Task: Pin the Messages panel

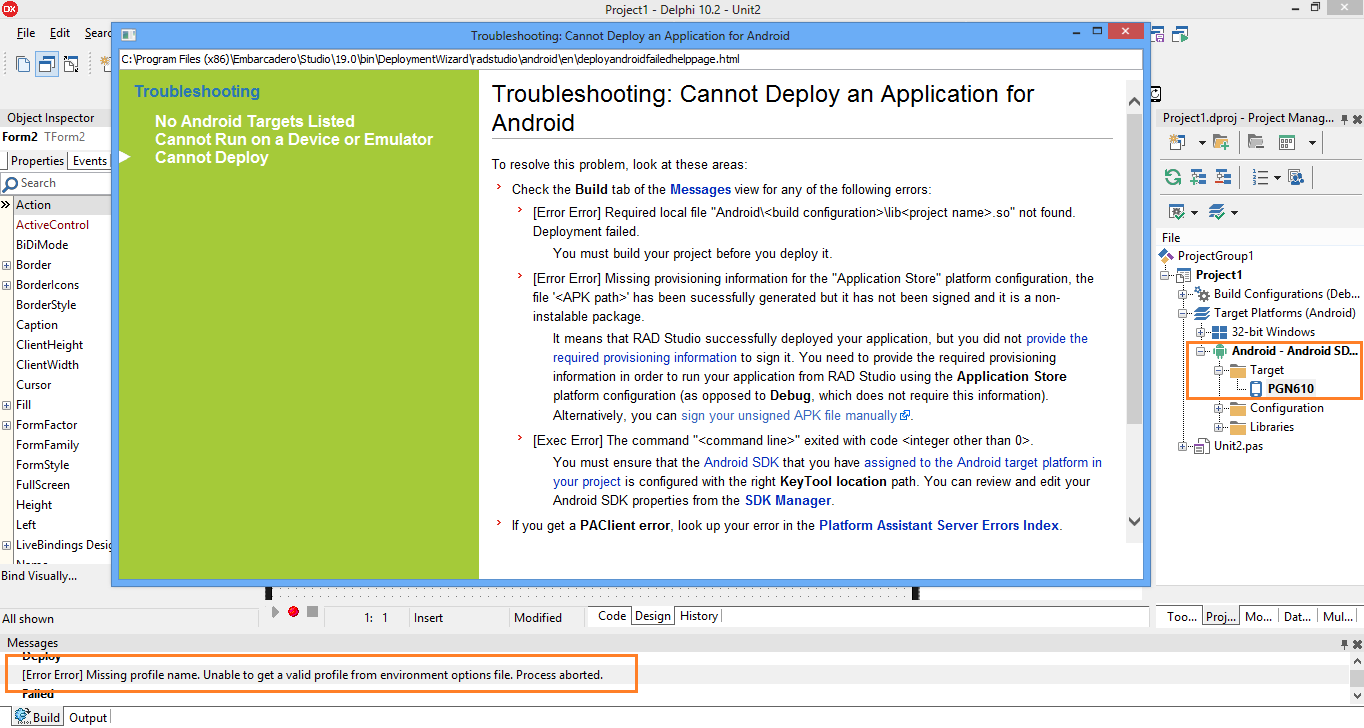Action: [1344, 643]
